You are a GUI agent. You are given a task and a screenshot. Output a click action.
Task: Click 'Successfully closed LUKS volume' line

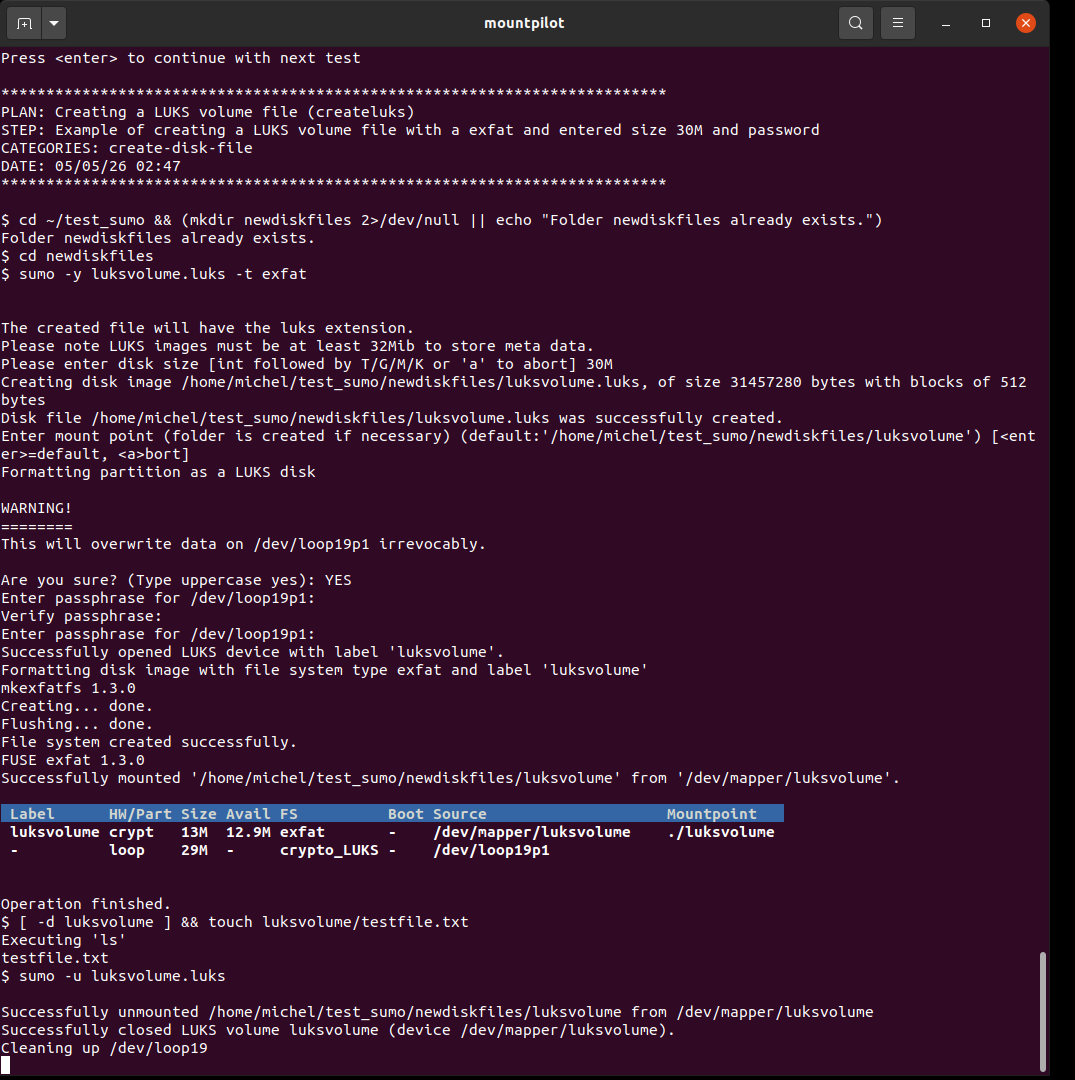tap(338, 1030)
